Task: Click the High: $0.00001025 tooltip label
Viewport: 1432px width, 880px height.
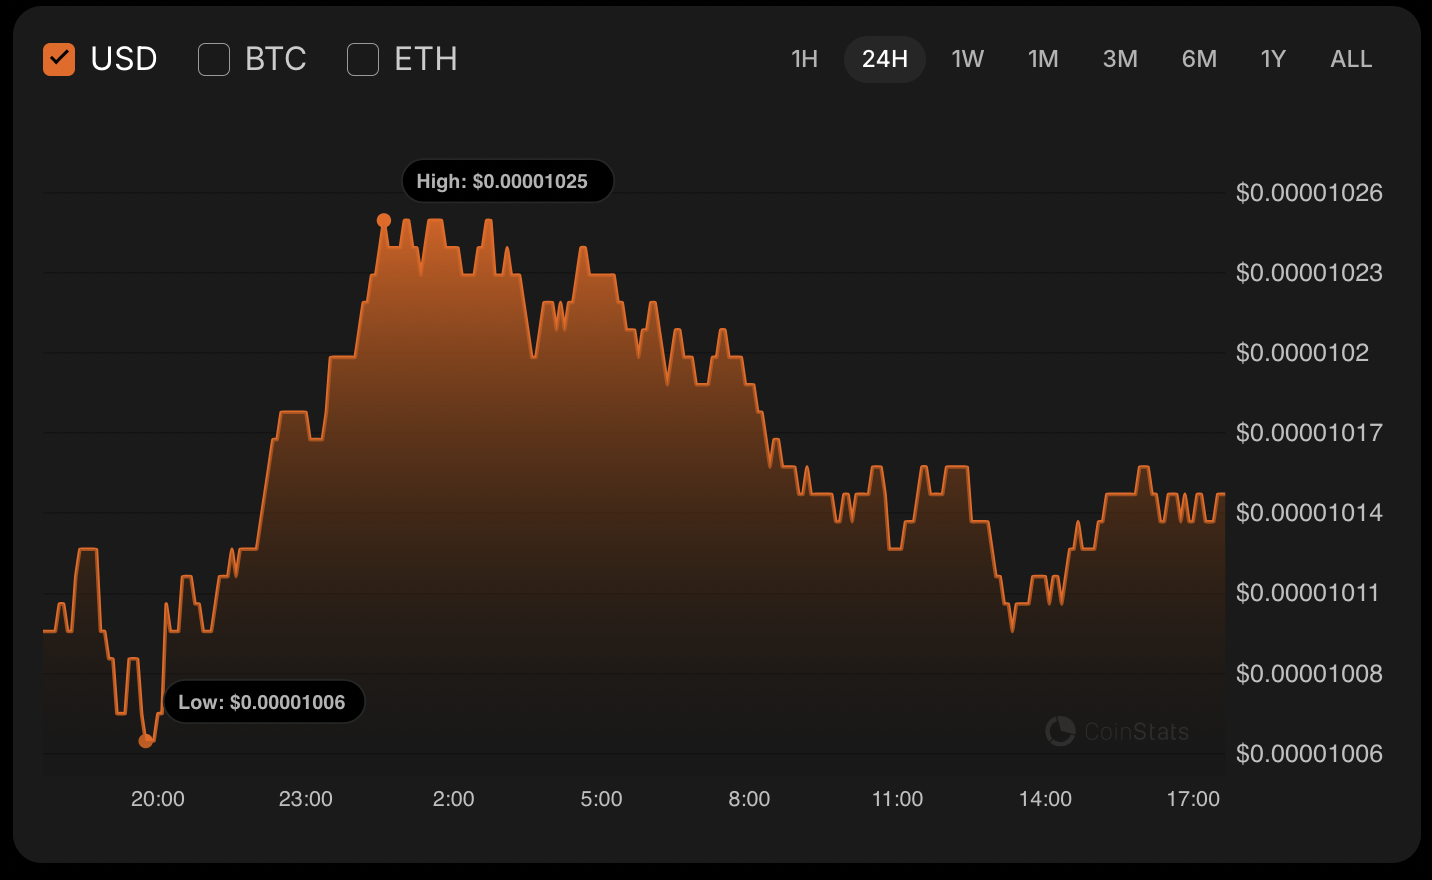Action: 507,181
